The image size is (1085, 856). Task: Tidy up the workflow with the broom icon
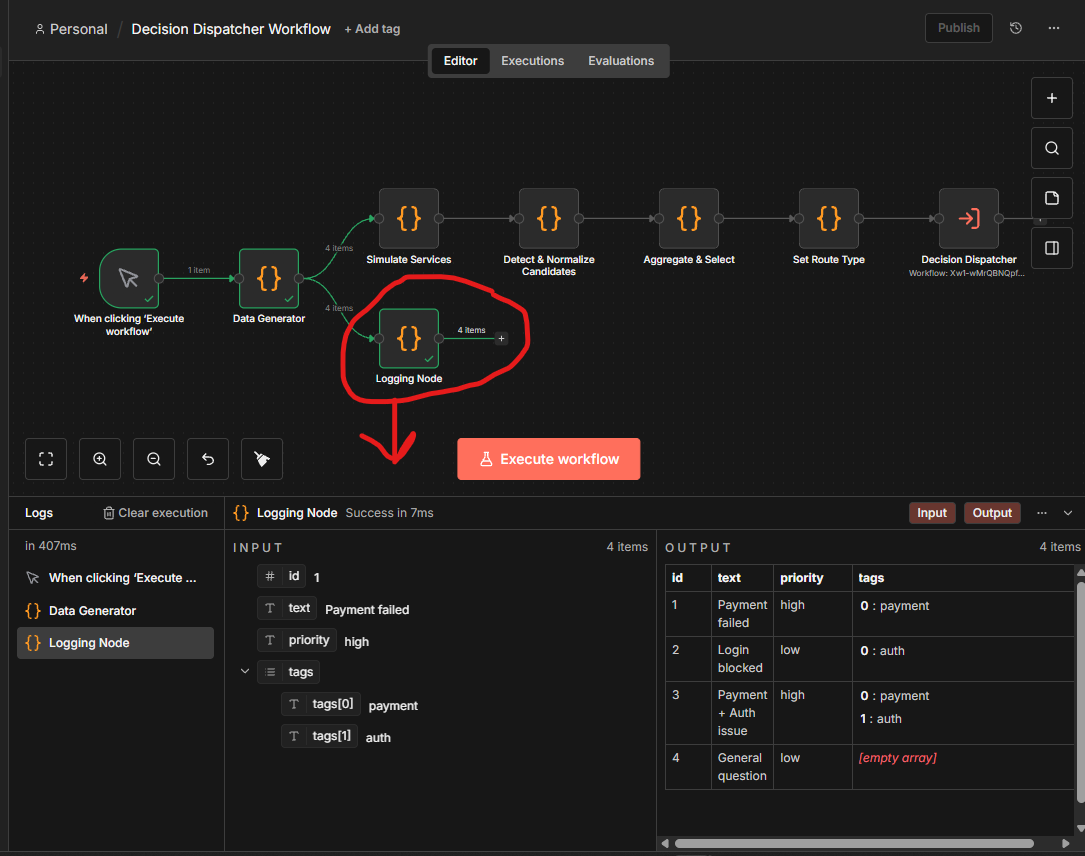coord(261,458)
